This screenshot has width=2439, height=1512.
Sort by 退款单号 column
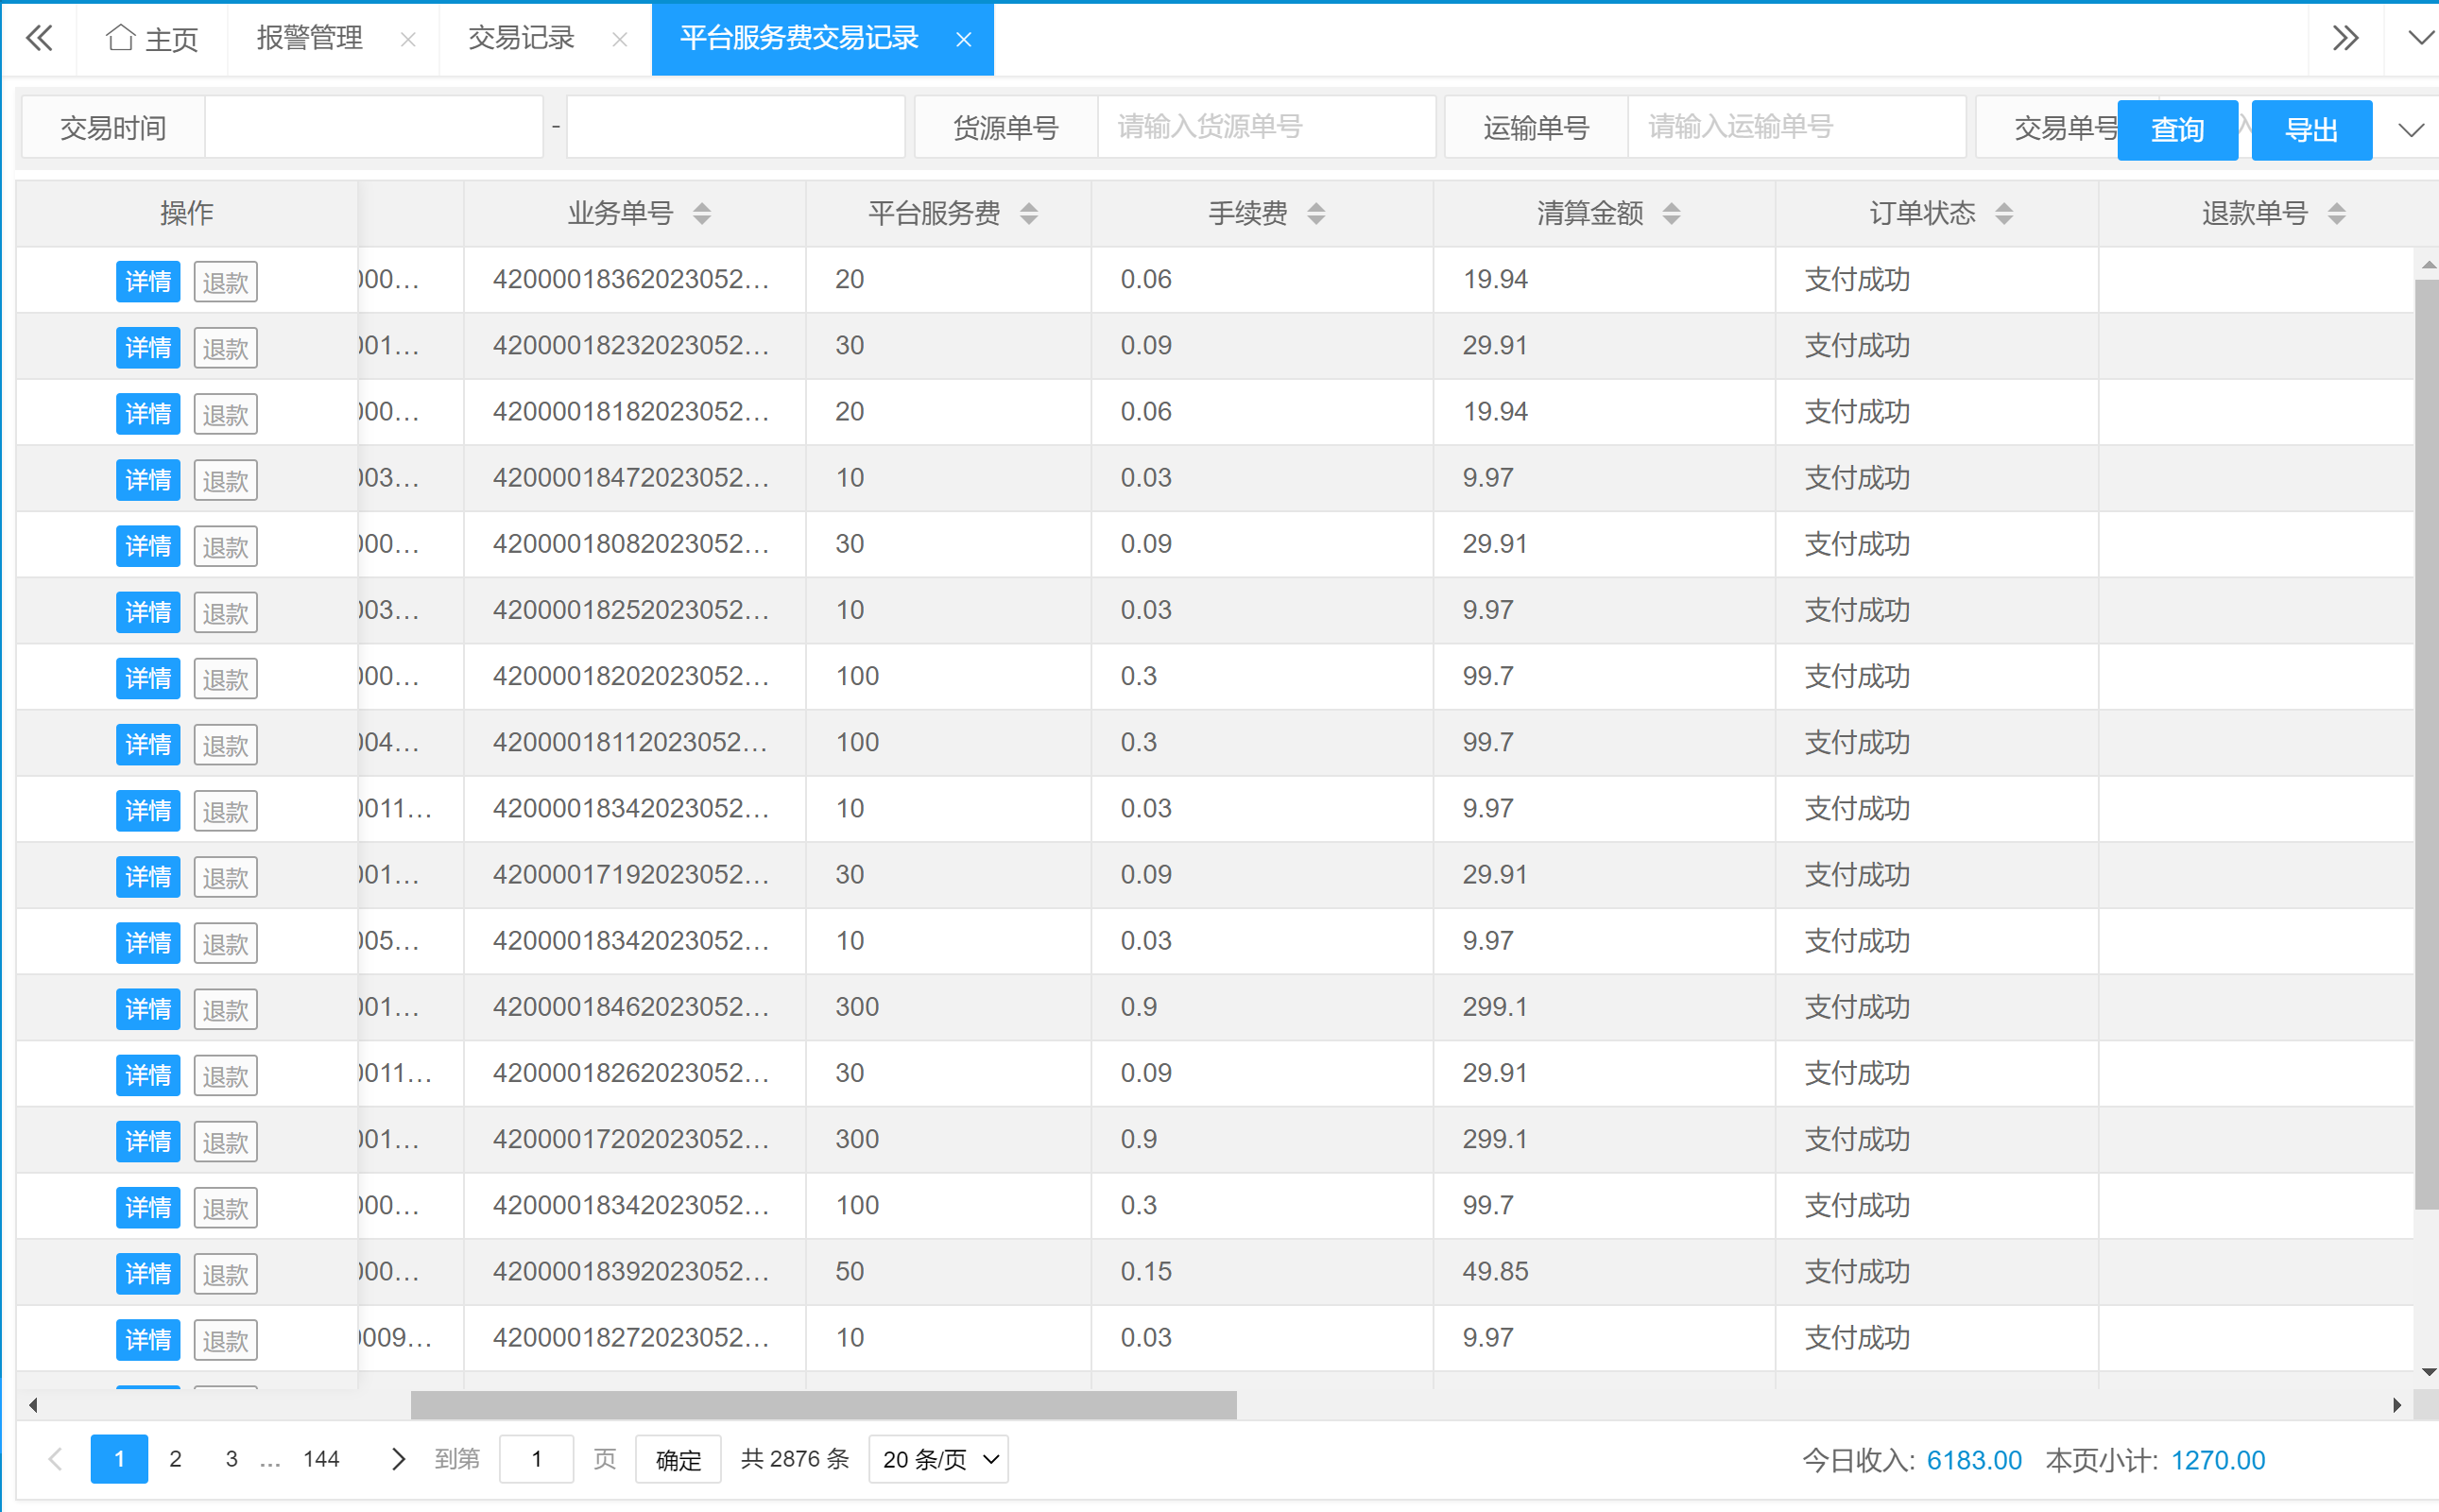[2336, 213]
